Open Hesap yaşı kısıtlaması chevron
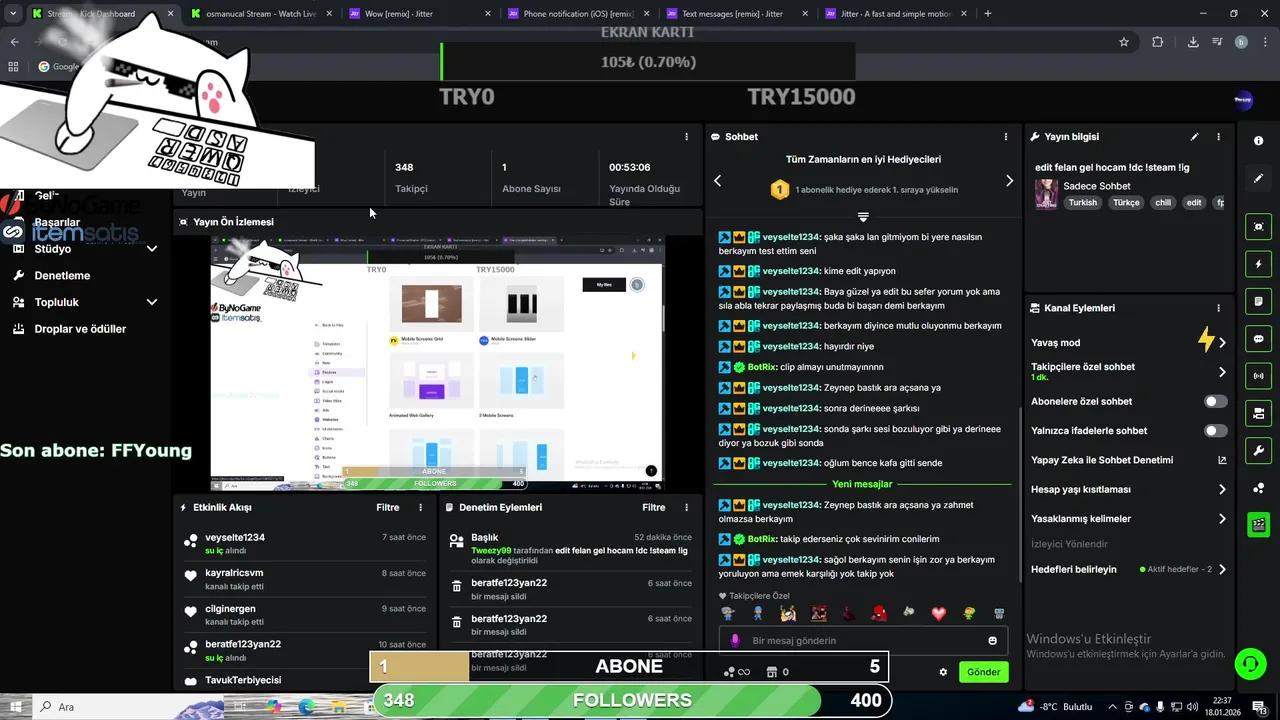 pyautogui.click(x=1222, y=490)
